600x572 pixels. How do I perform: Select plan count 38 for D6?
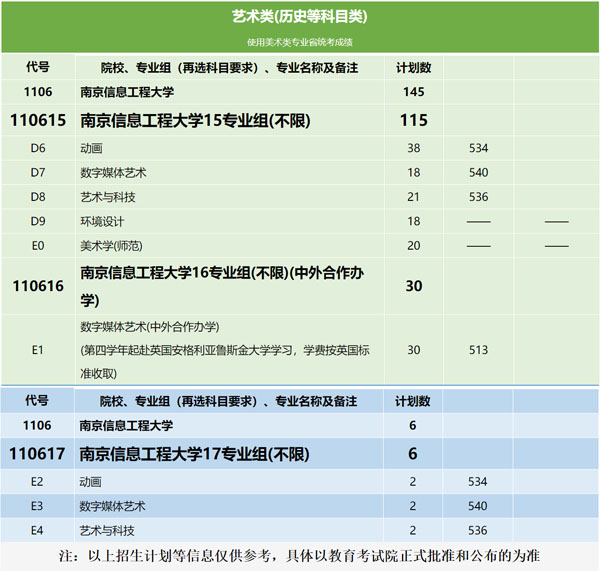[414, 148]
